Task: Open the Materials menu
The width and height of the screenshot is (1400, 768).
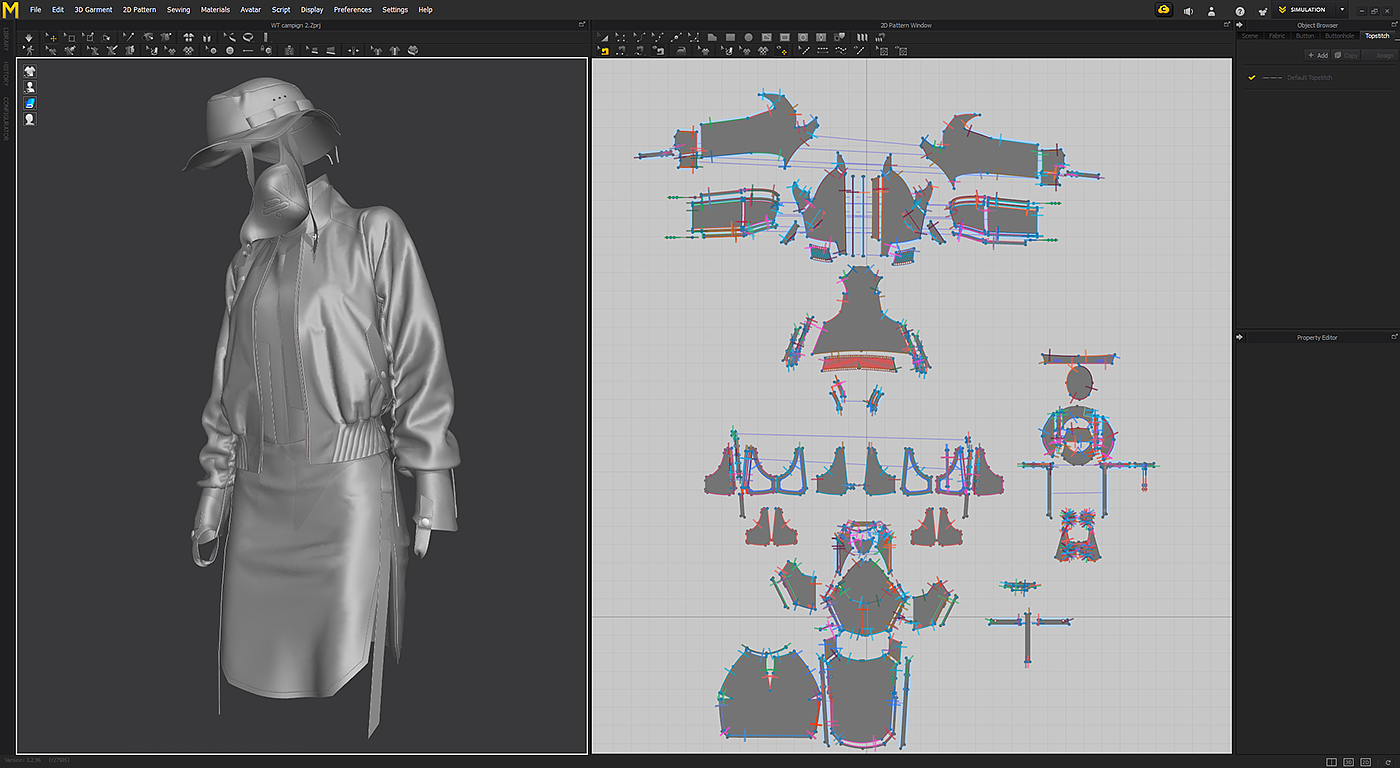Action: point(215,10)
